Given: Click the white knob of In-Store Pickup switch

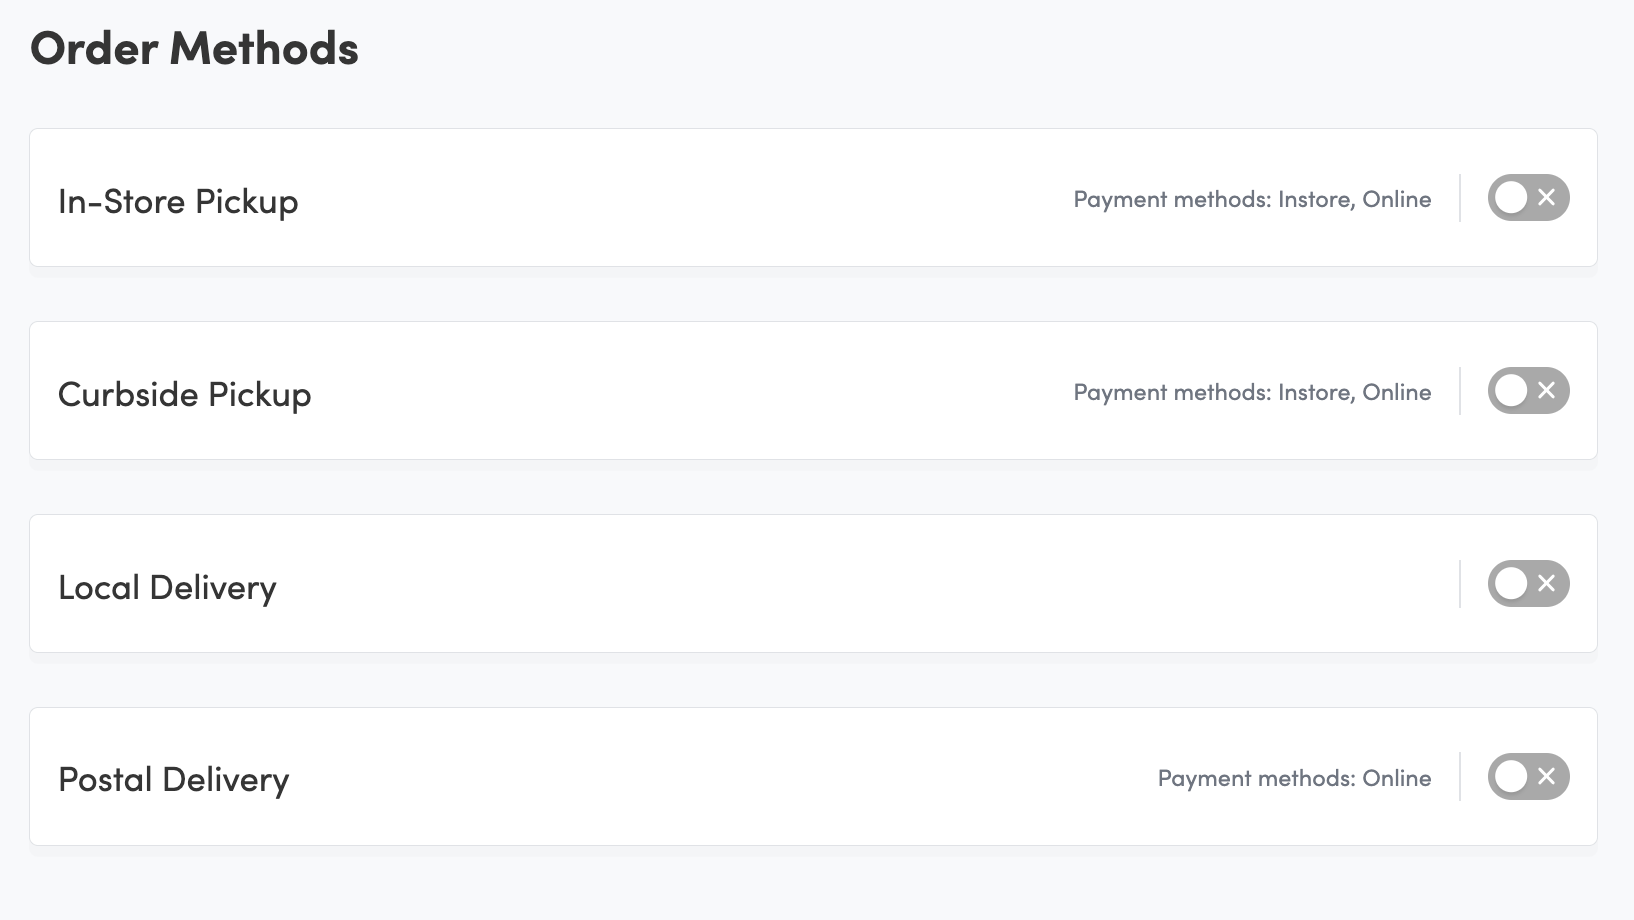Looking at the screenshot, I should coord(1511,198).
